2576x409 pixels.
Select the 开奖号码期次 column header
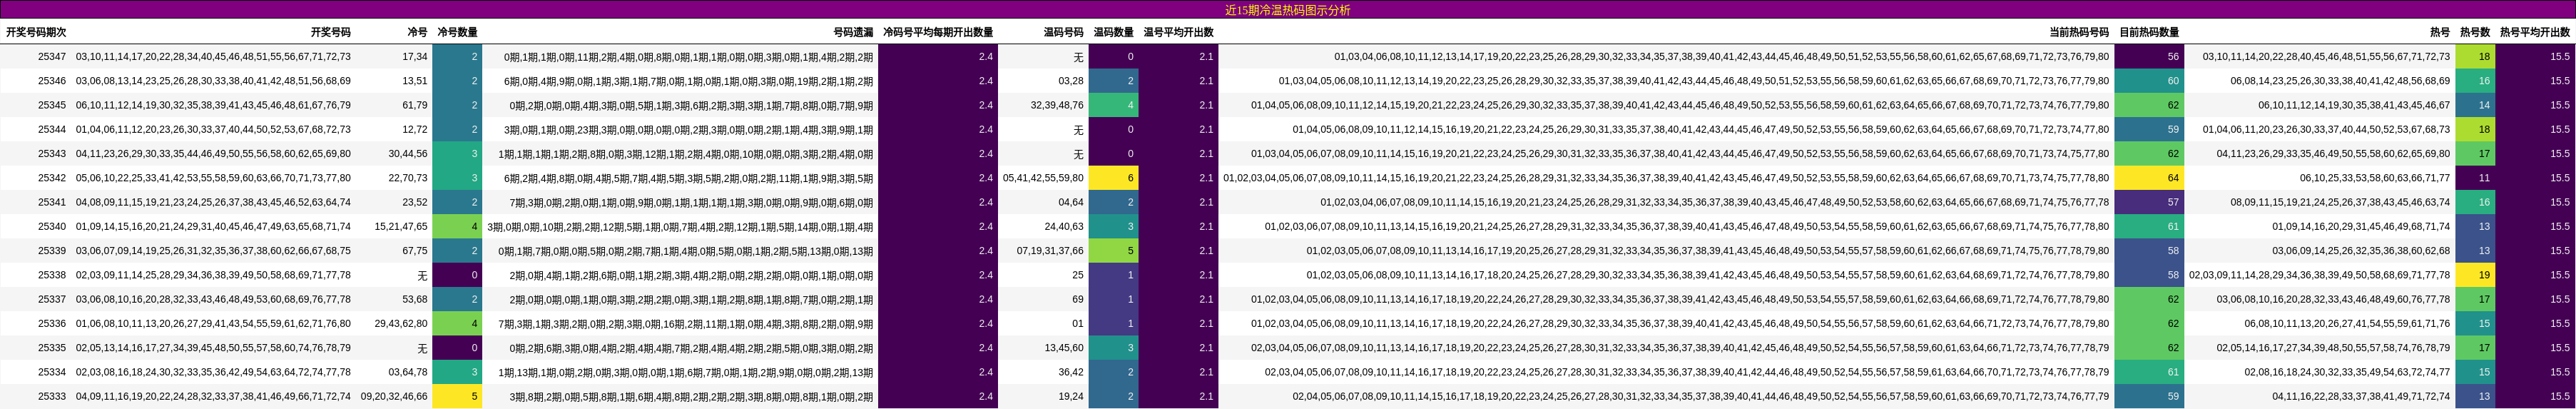point(36,32)
